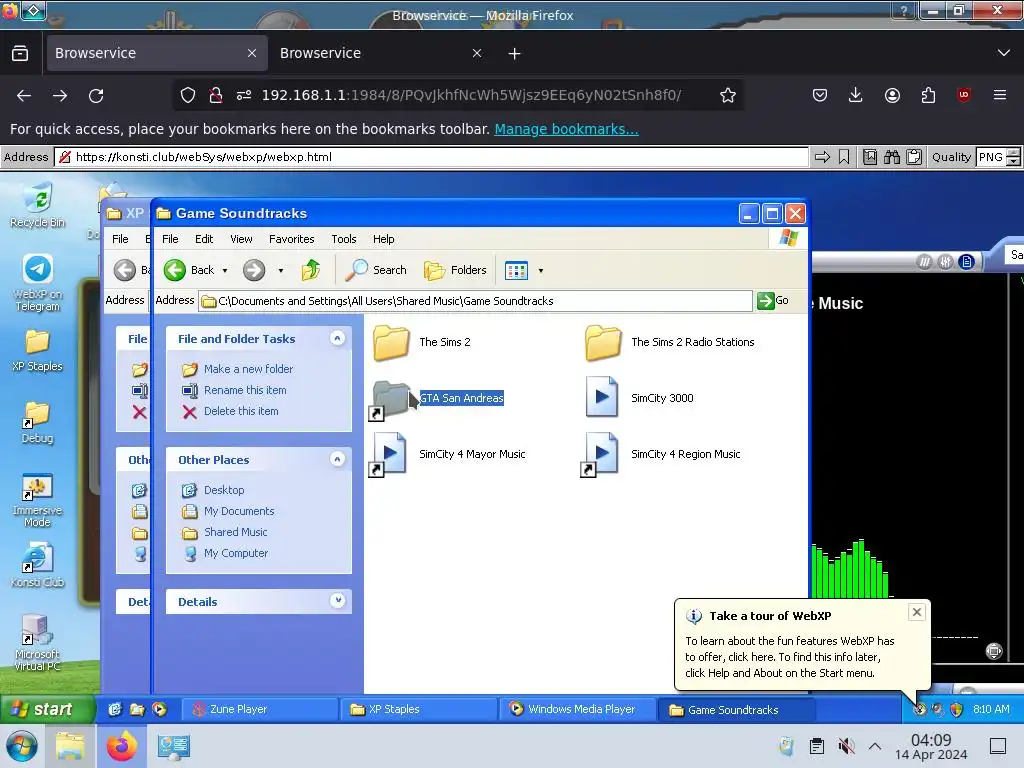Open the Help menu
The image size is (1024, 768).
click(383, 239)
